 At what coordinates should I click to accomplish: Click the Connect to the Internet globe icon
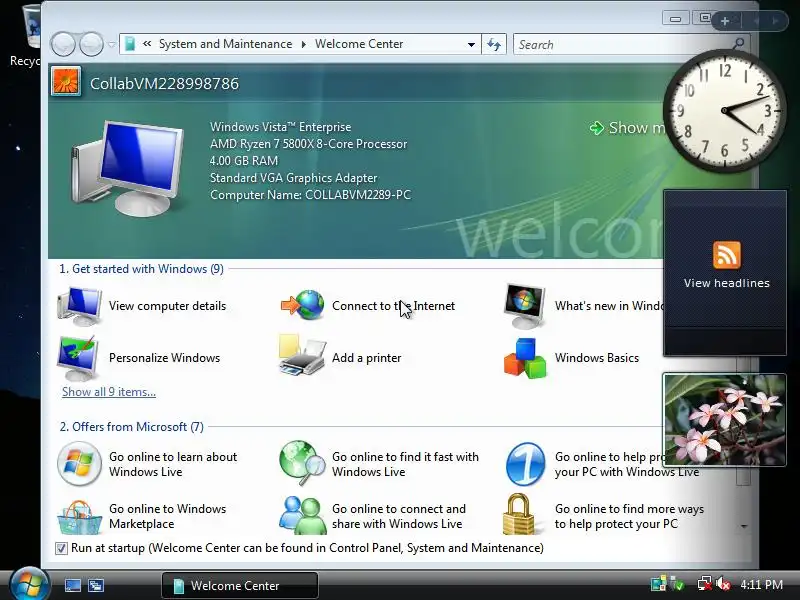[x=302, y=305]
